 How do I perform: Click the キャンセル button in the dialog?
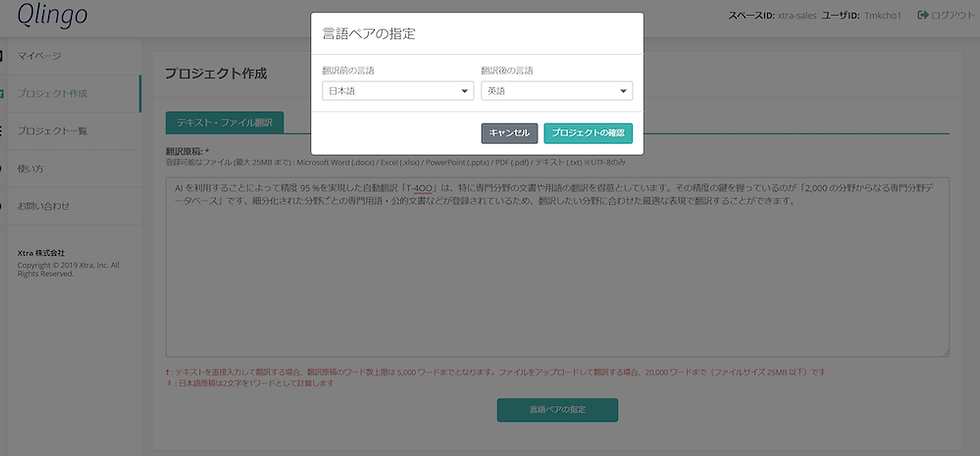(x=509, y=133)
